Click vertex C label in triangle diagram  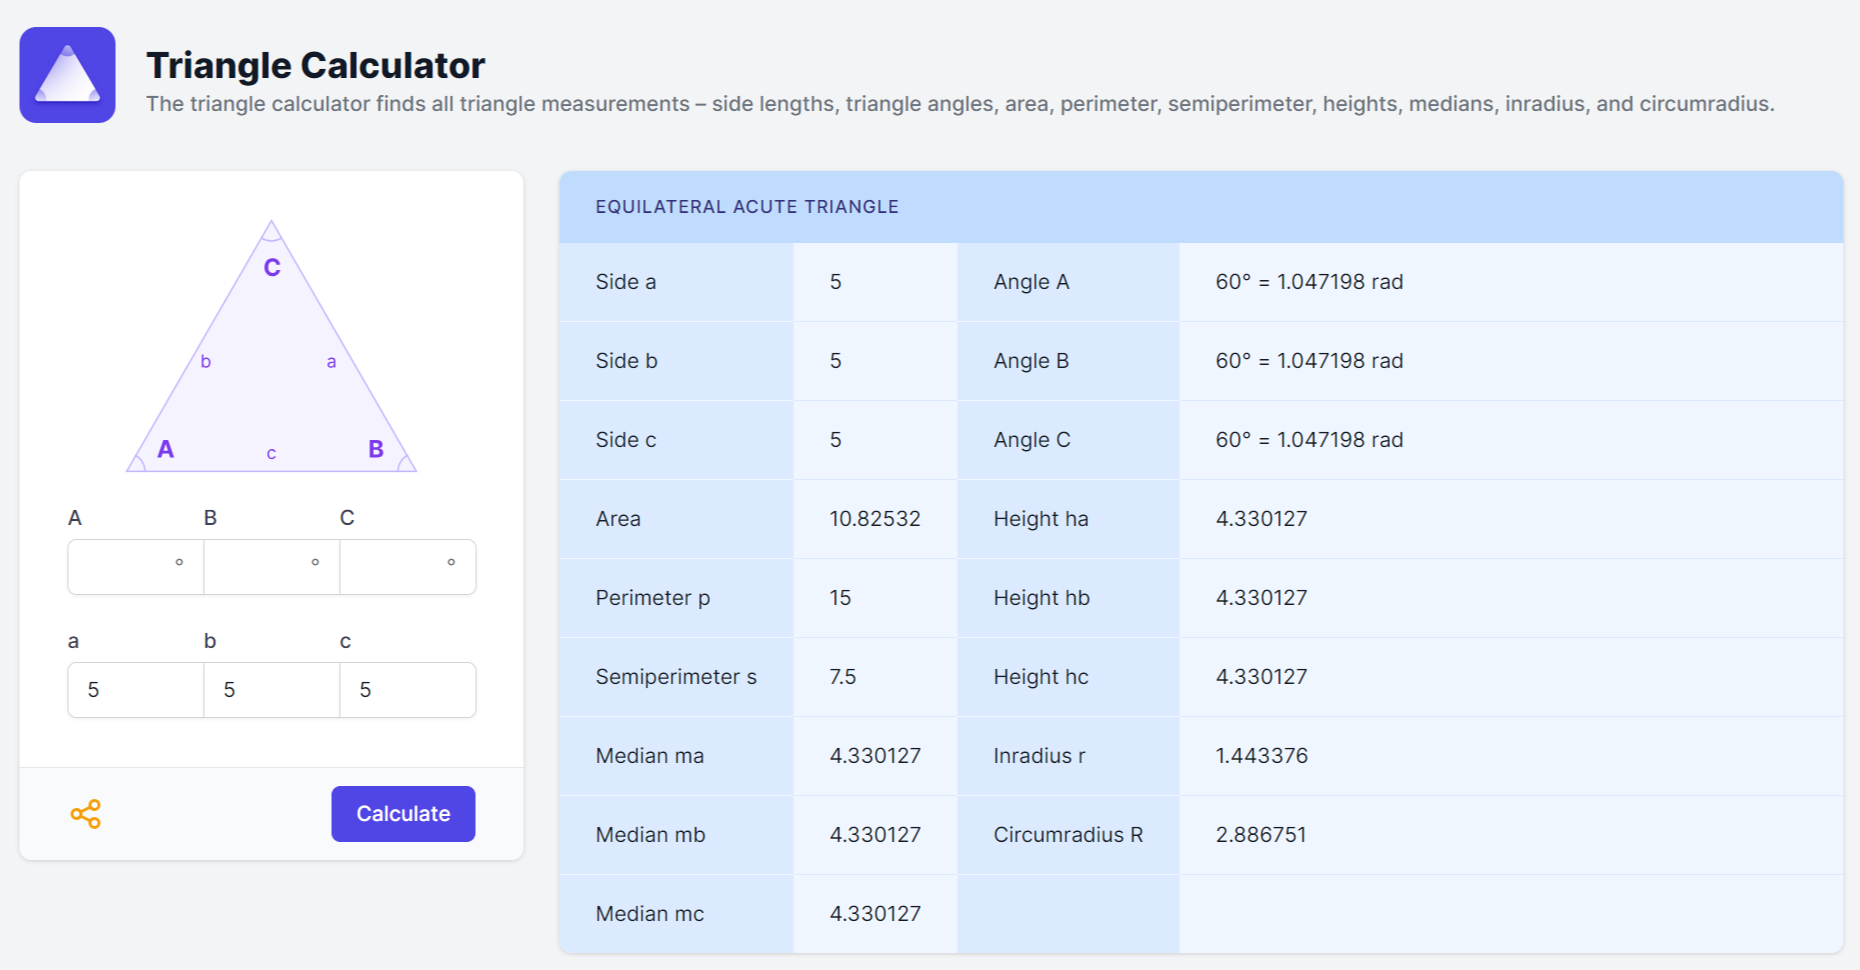click(x=272, y=268)
